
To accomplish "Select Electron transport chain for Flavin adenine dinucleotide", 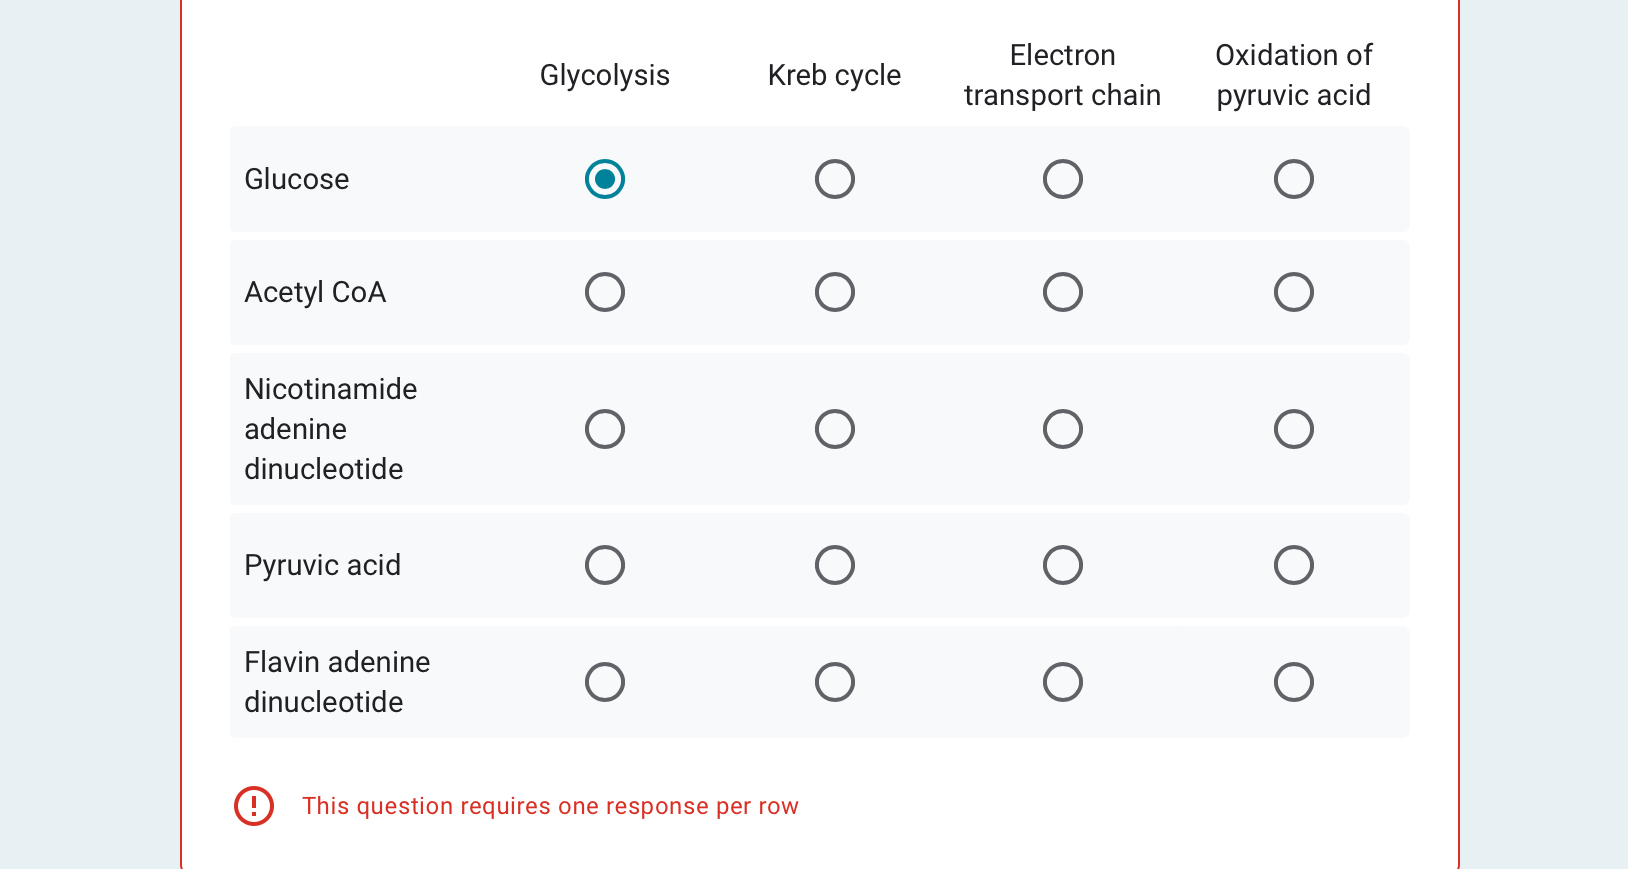I will click(1062, 681).
